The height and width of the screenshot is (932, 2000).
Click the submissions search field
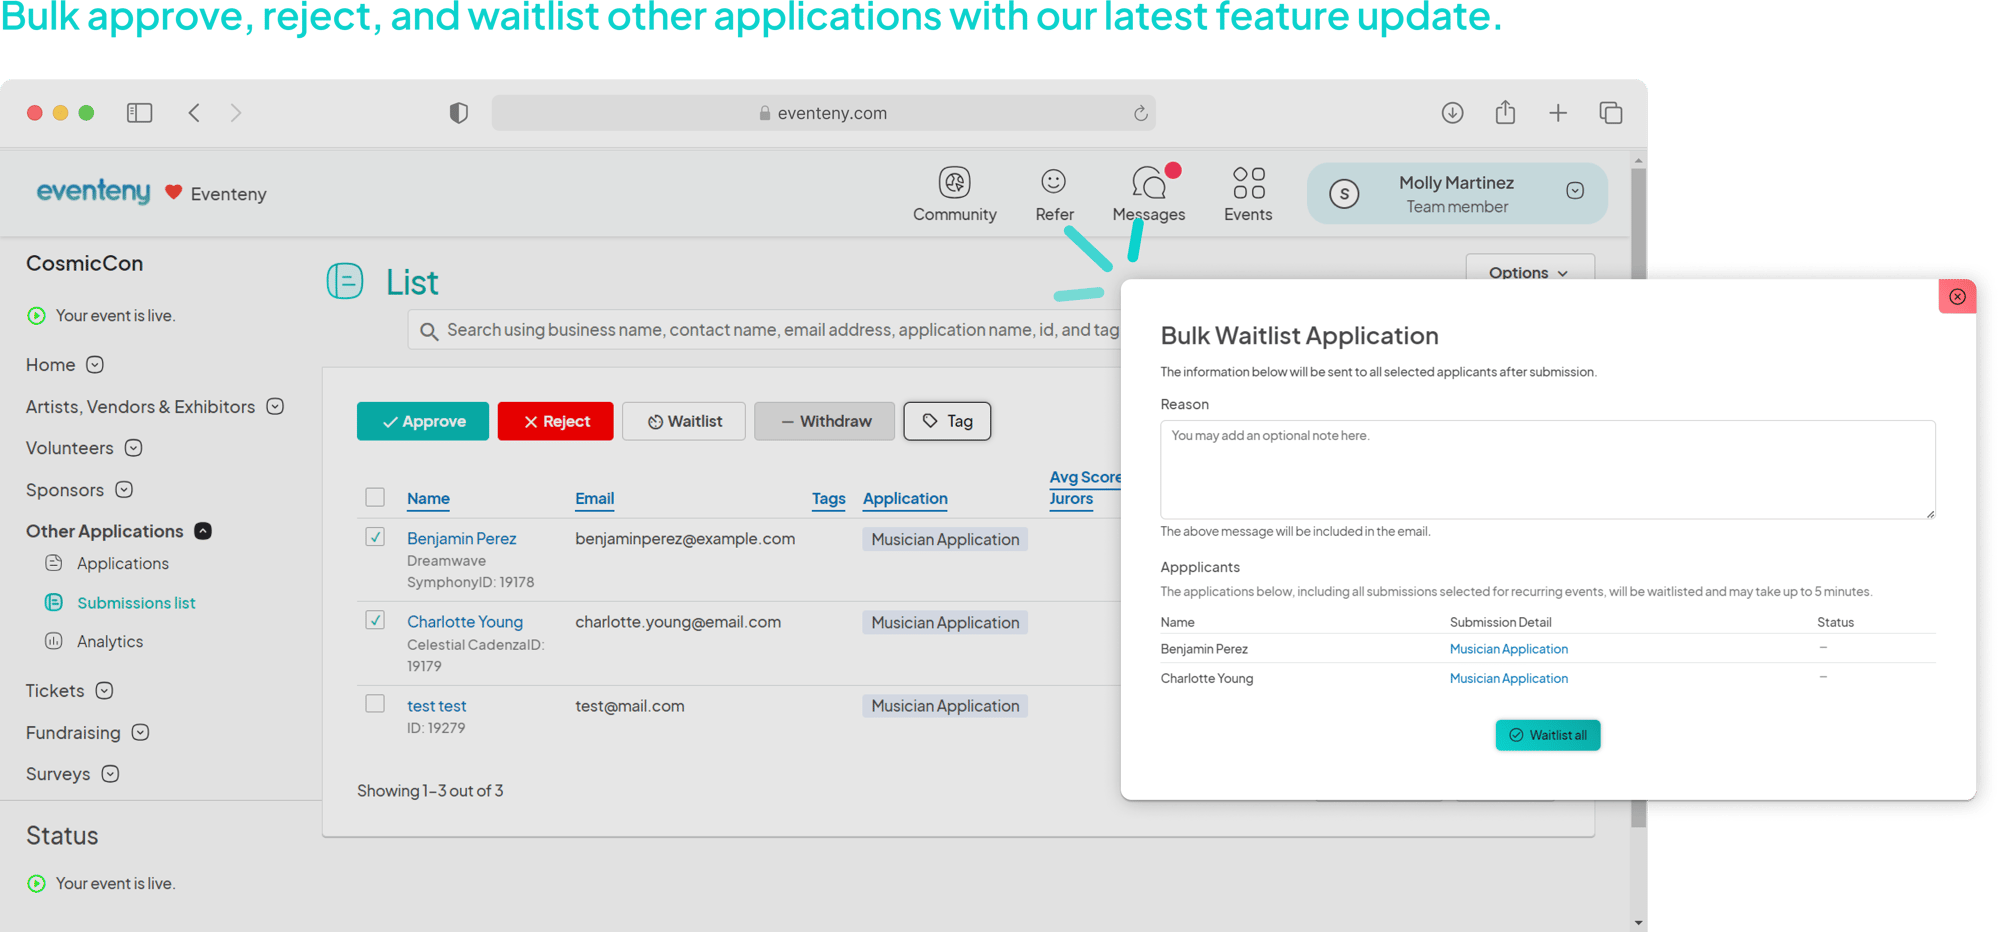pyautogui.click(x=765, y=330)
